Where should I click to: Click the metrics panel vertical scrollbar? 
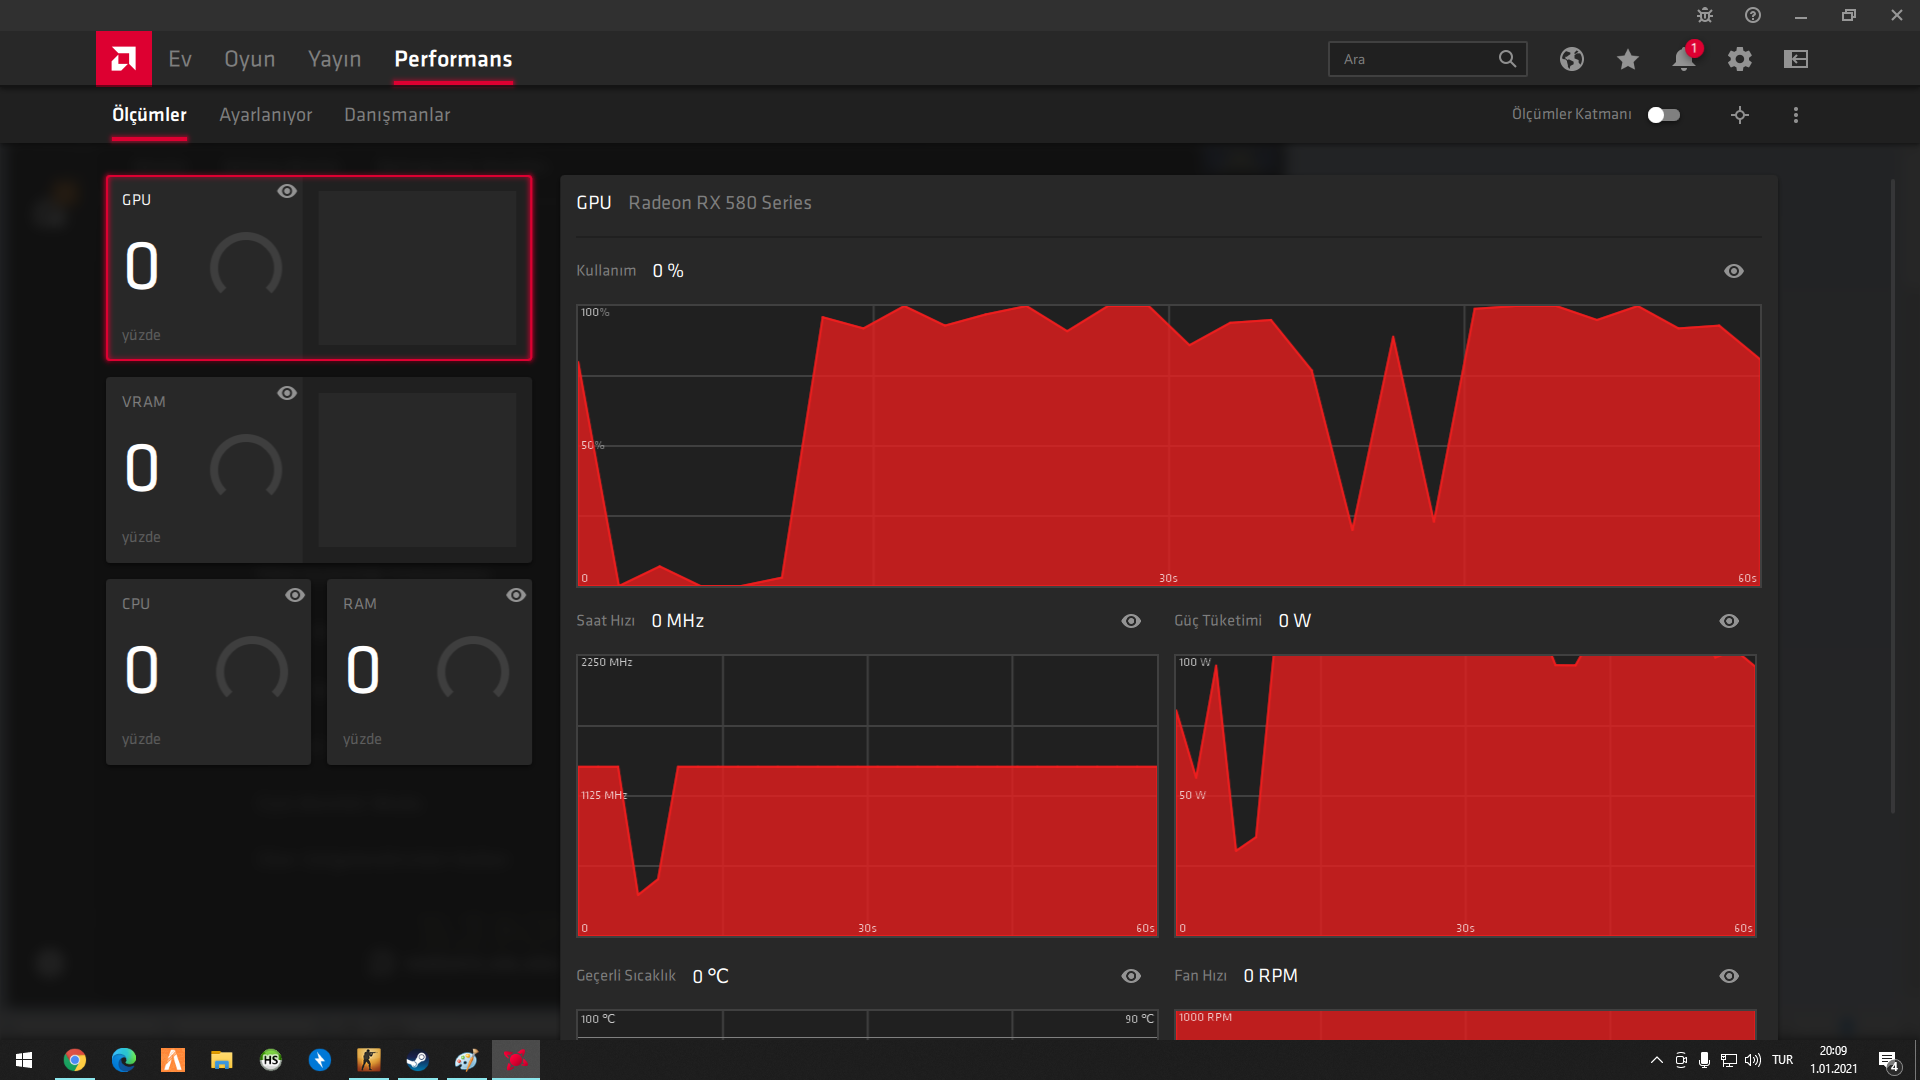(1892, 496)
